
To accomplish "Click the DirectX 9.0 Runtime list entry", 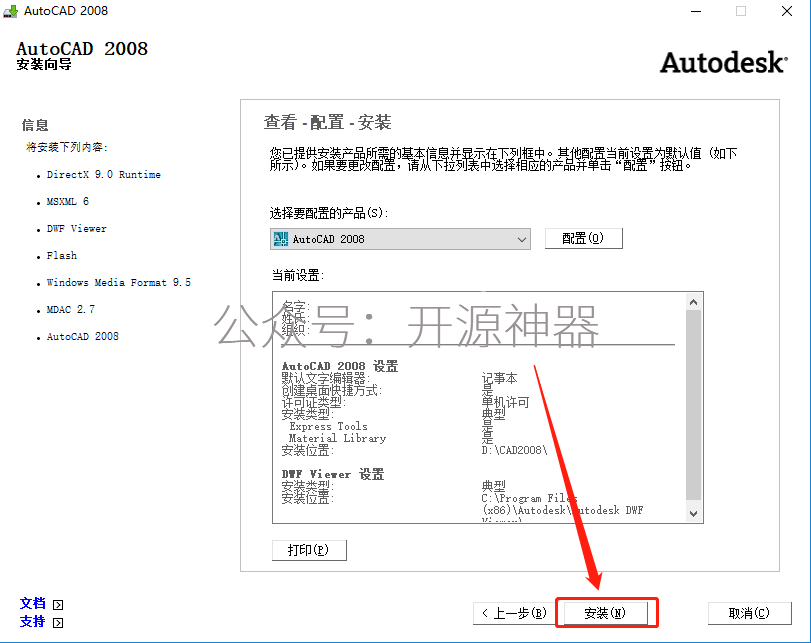I will 103,174.
